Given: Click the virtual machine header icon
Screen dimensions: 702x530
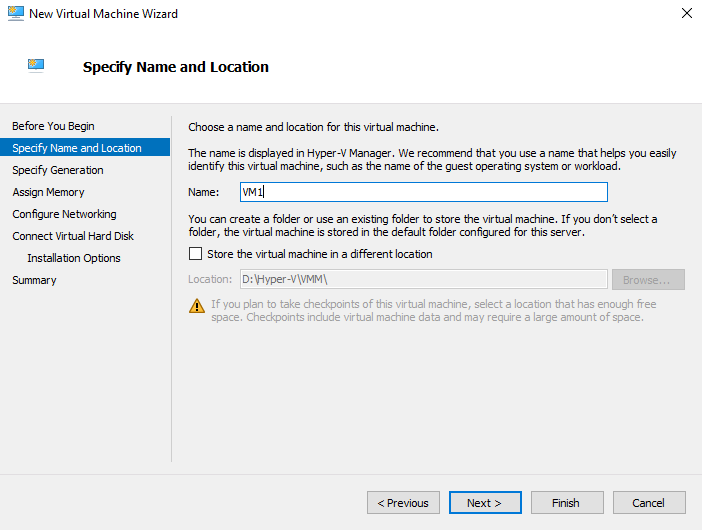Looking at the screenshot, I should click(37, 66).
